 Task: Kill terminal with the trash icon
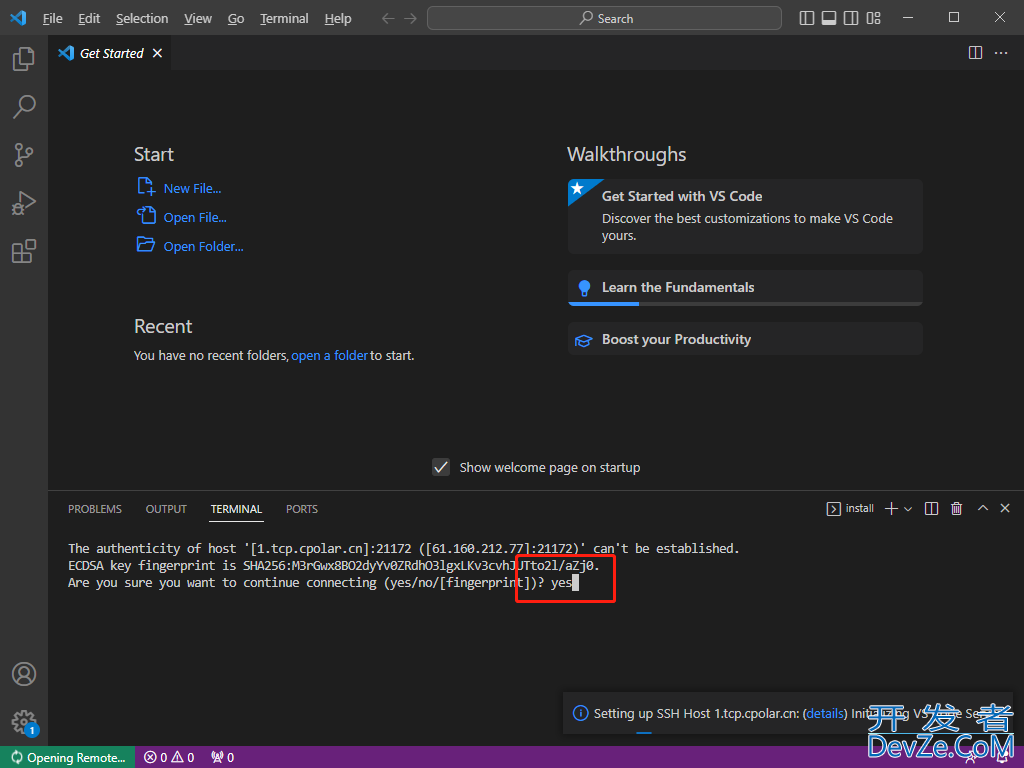pyautogui.click(x=957, y=509)
